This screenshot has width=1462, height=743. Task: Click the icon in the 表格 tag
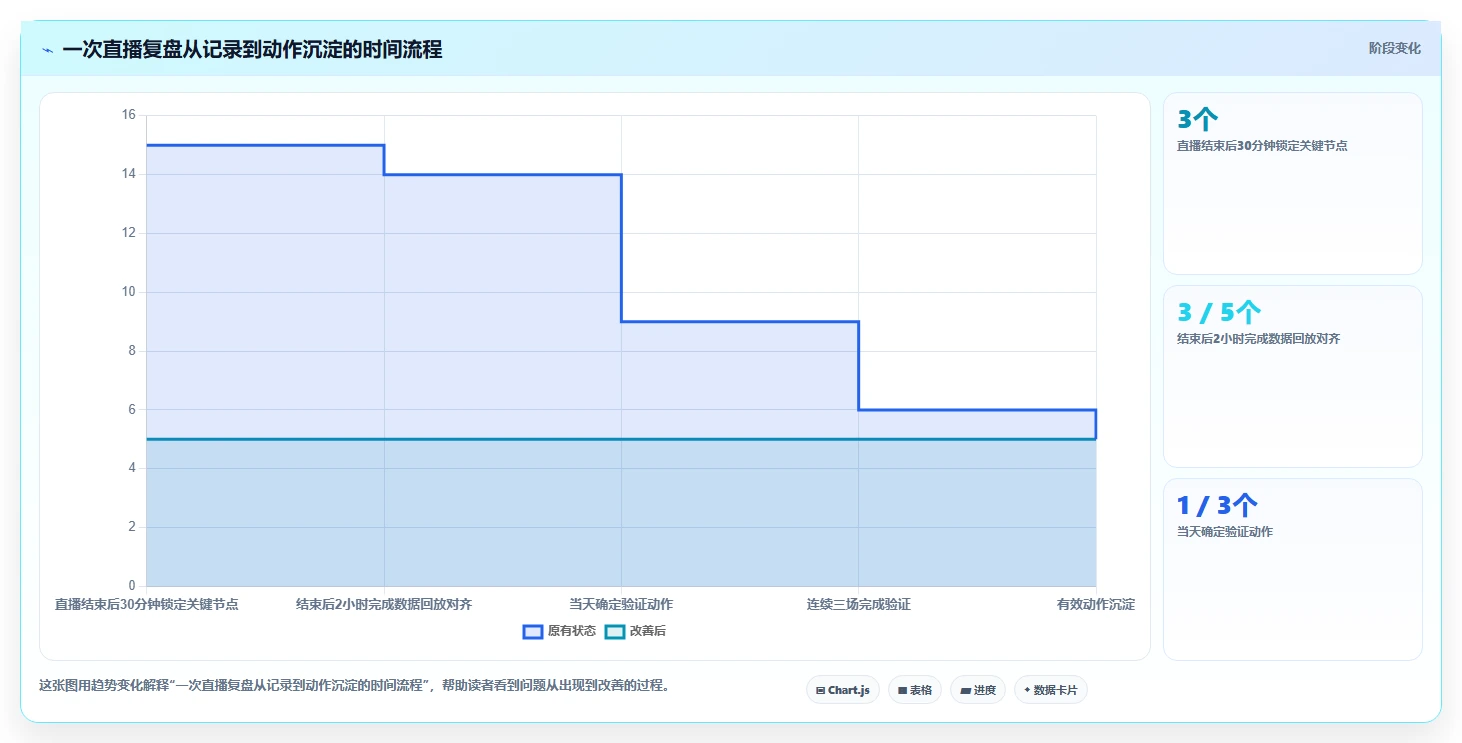point(902,691)
